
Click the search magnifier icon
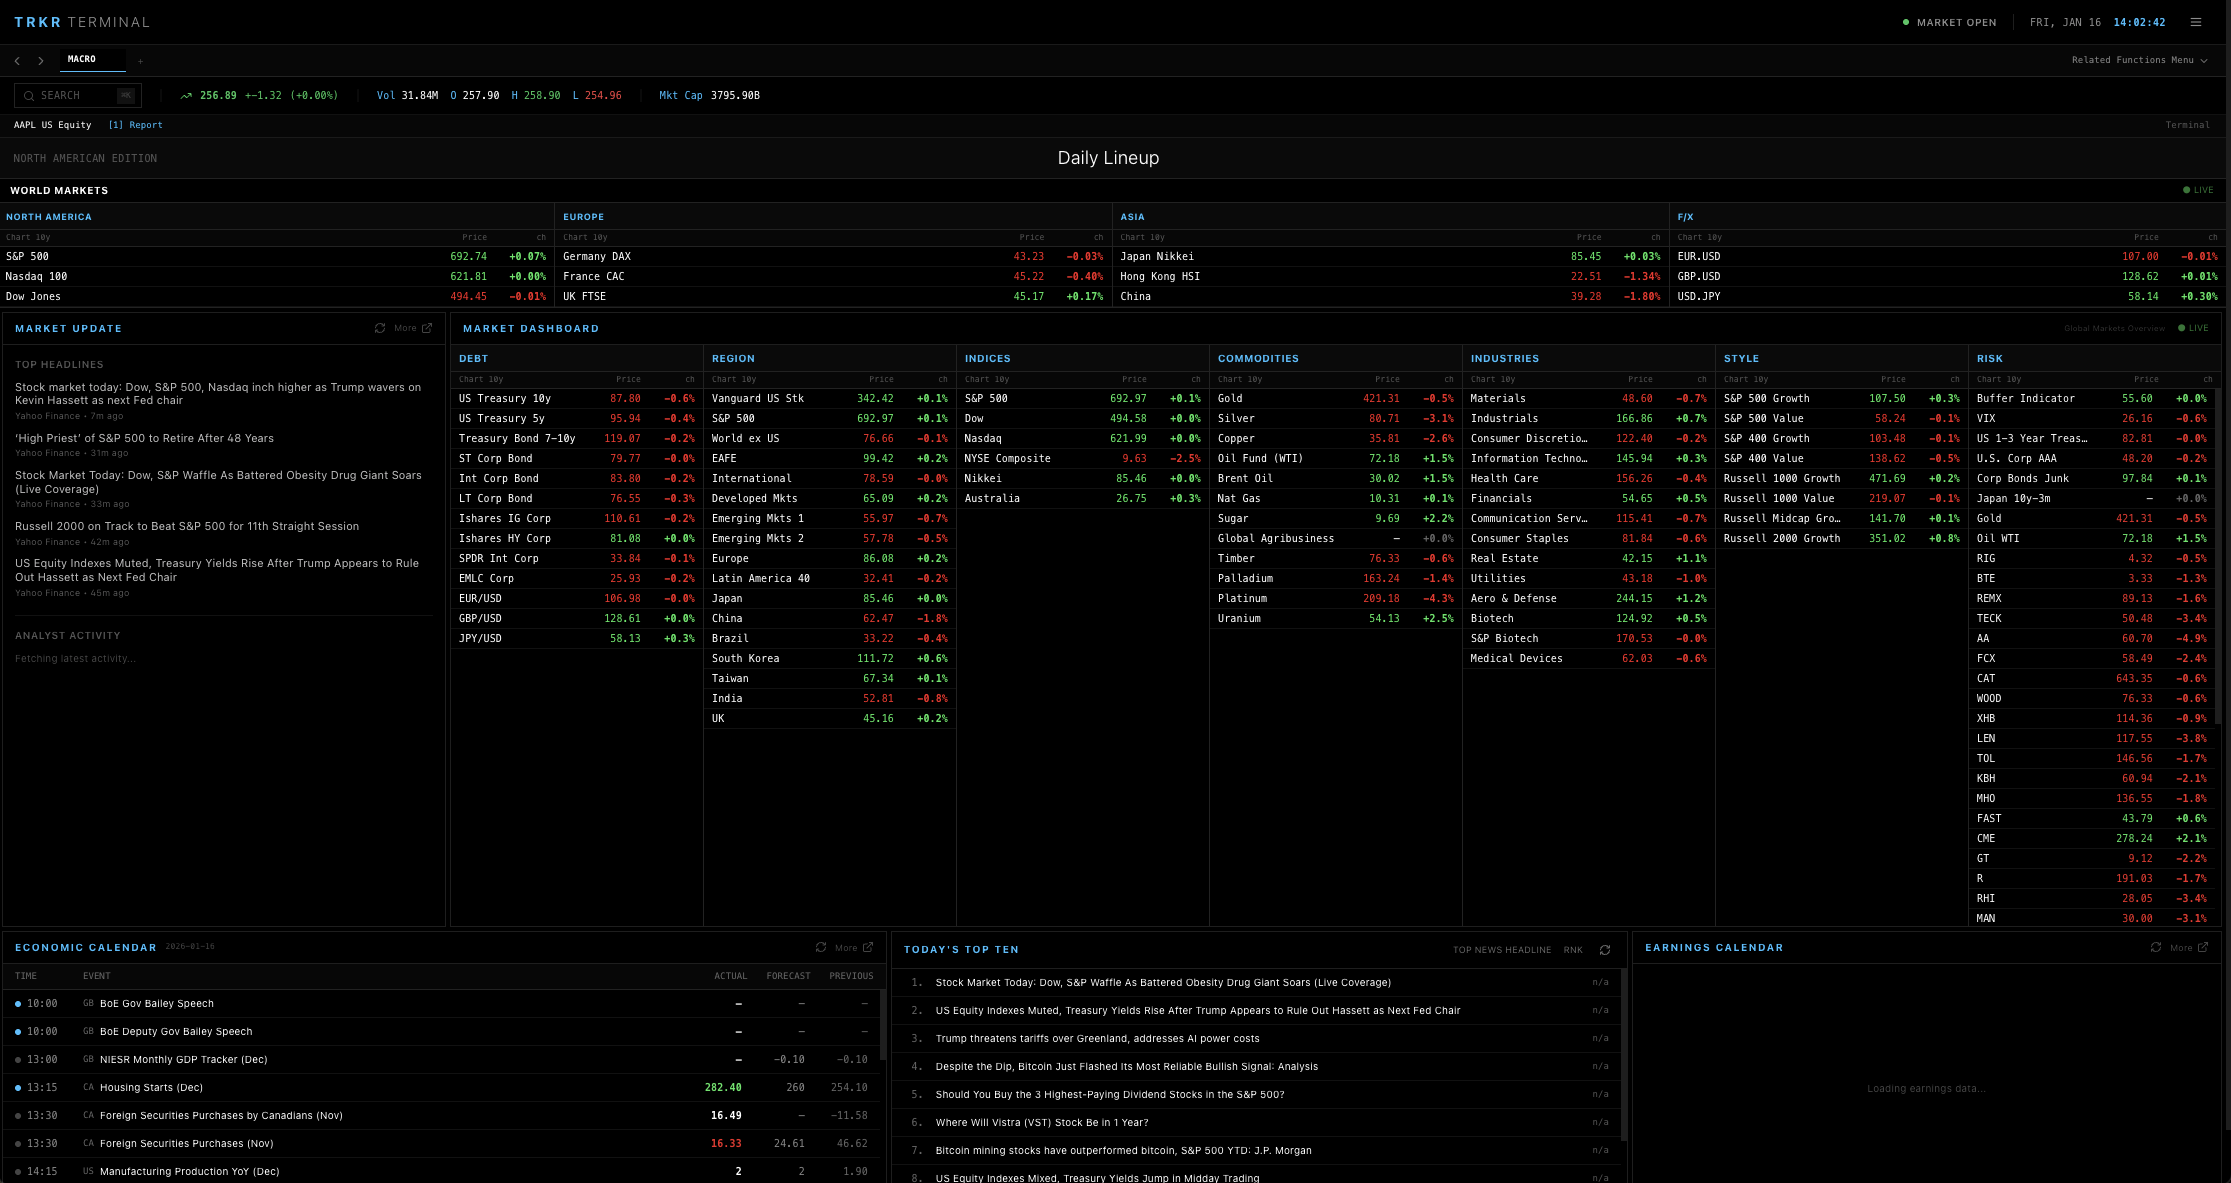coord(28,95)
